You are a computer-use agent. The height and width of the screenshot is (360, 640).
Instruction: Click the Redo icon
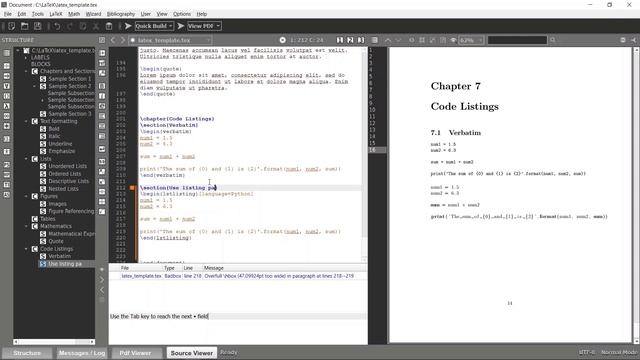click(x=70, y=26)
